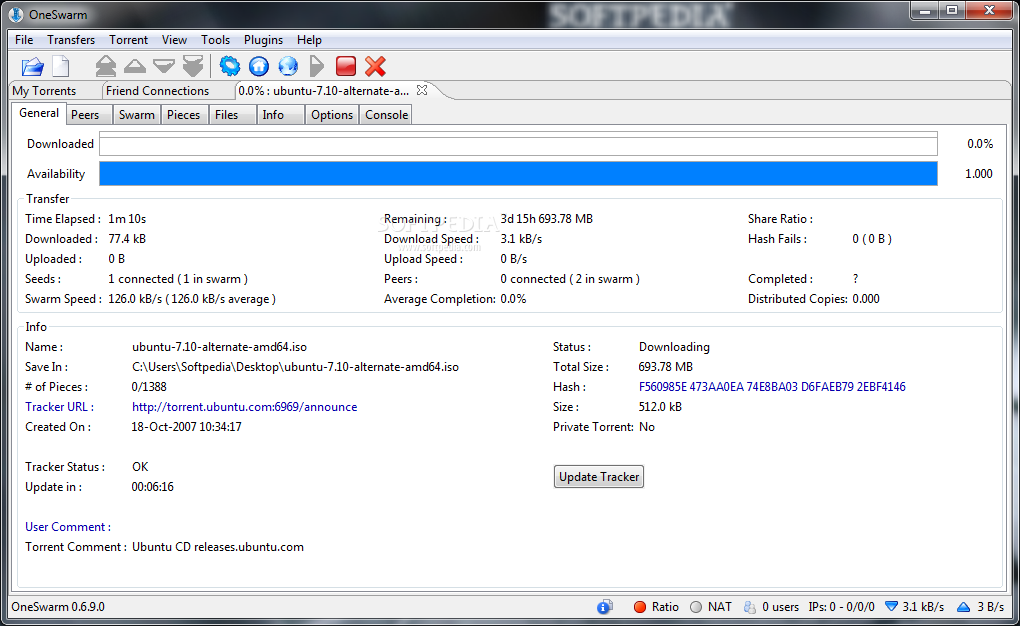Remove torrent with red X icon

pos(375,66)
